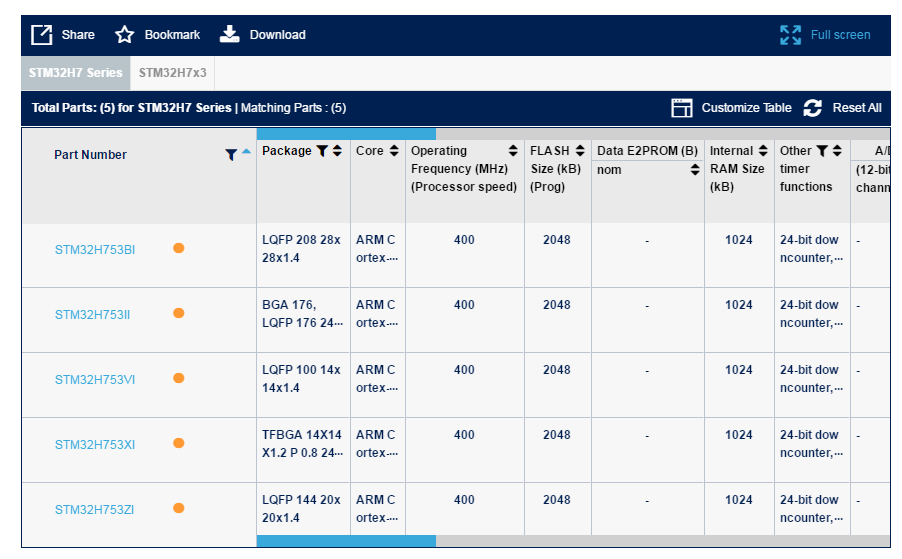Open the STM32H753XI part link
The height and width of the screenshot is (559, 902).
pyautogui.click(x=95, y=445)
